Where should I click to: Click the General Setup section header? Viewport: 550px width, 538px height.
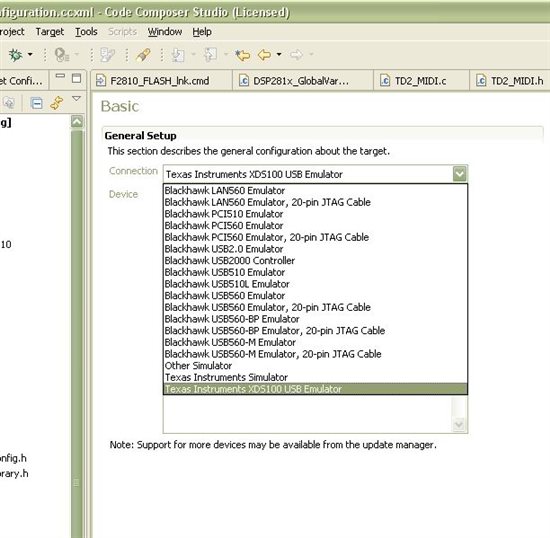click(x=140, y=135)
